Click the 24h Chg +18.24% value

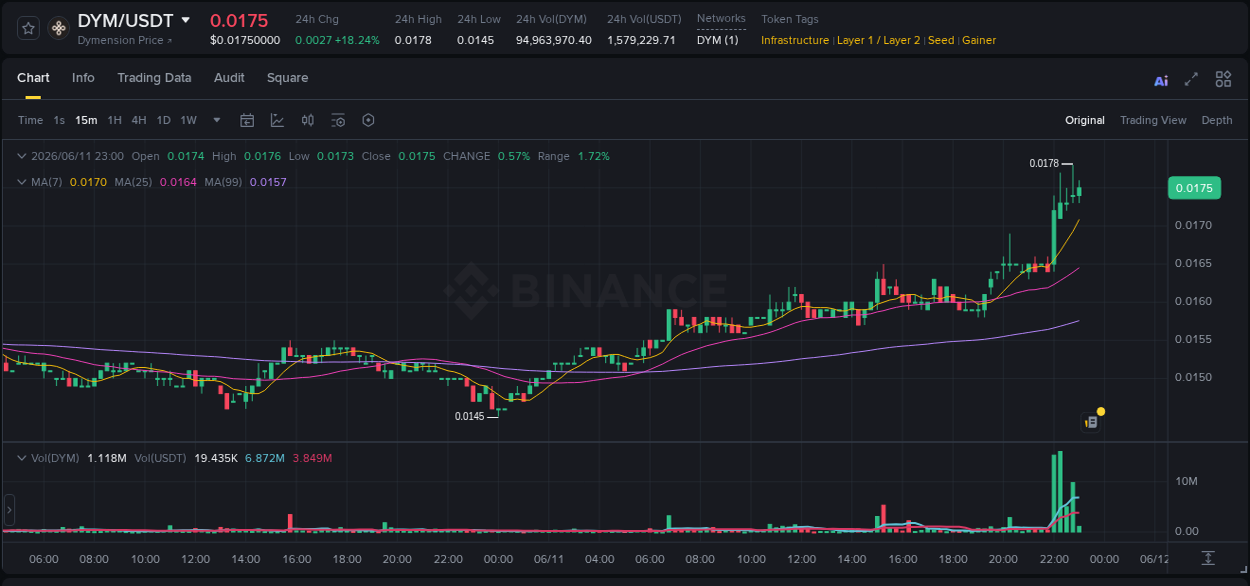pyautogui.click(x=356, y=40)
